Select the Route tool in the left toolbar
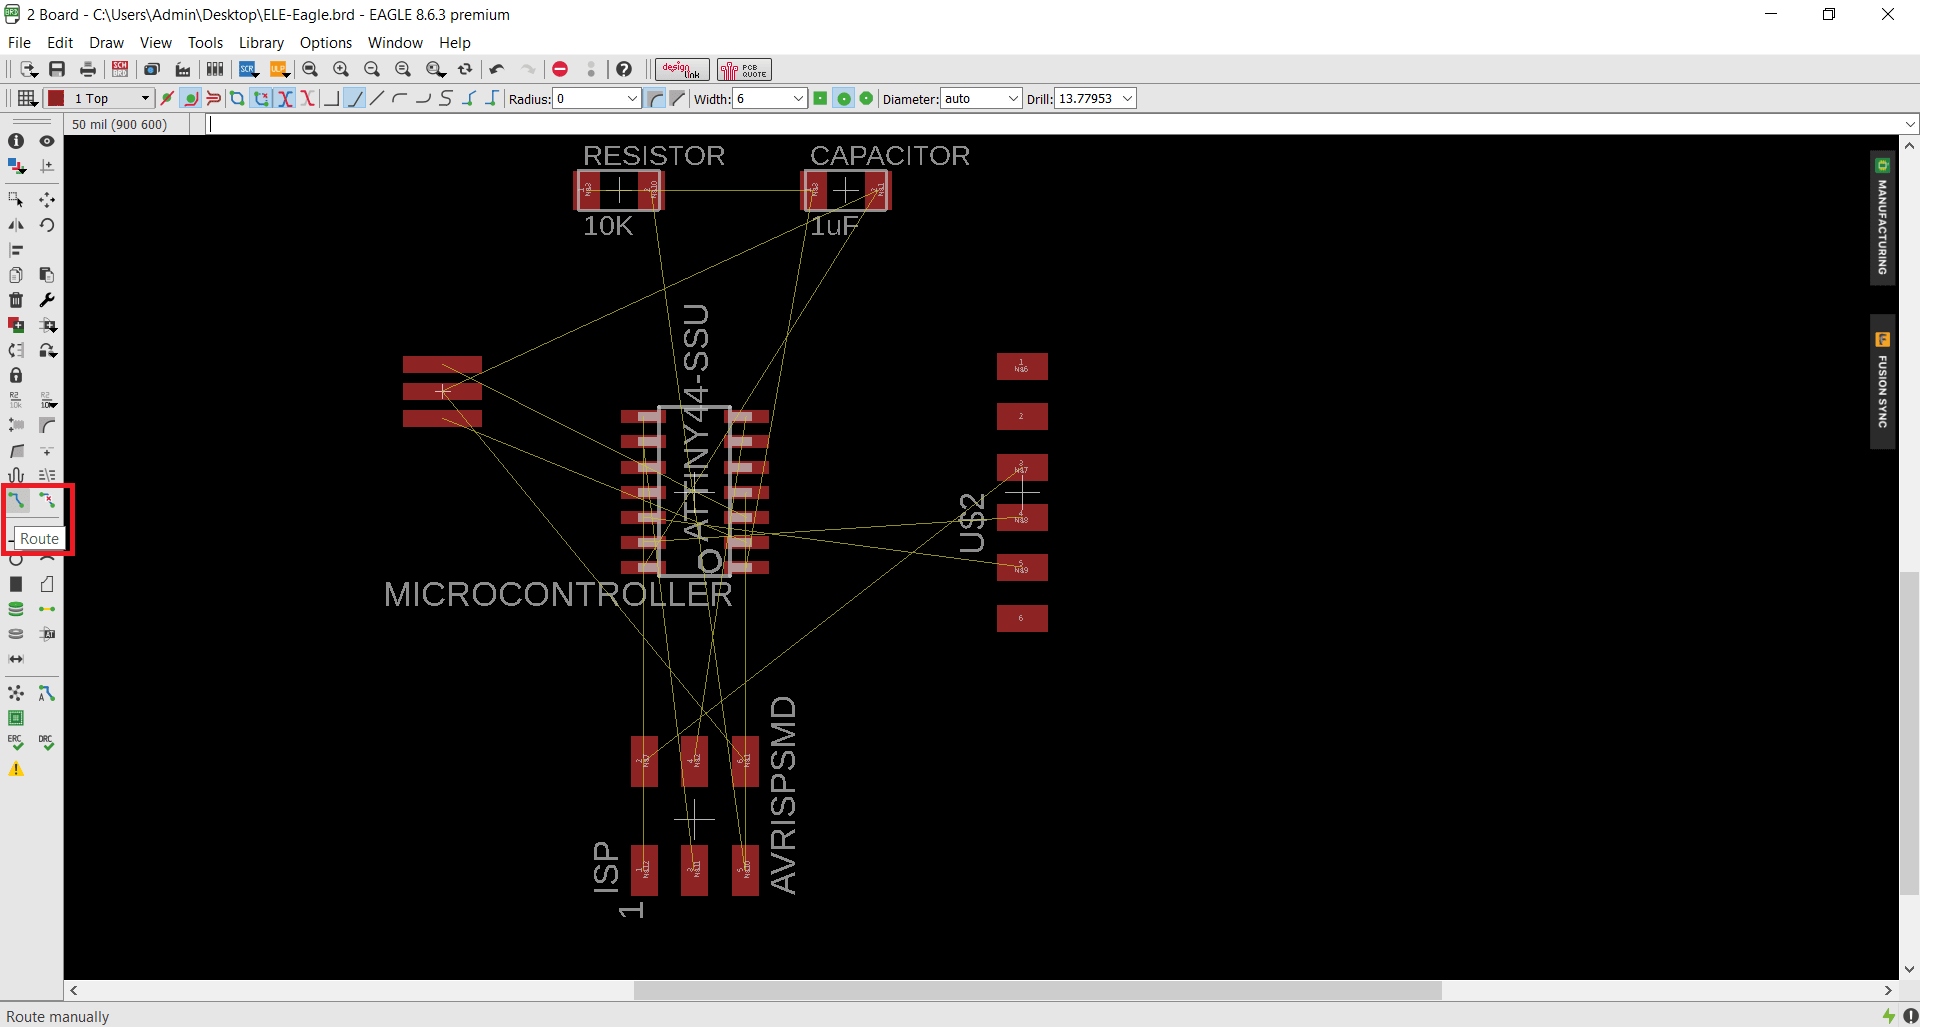1935x1027 pixels. pos(16,500)
